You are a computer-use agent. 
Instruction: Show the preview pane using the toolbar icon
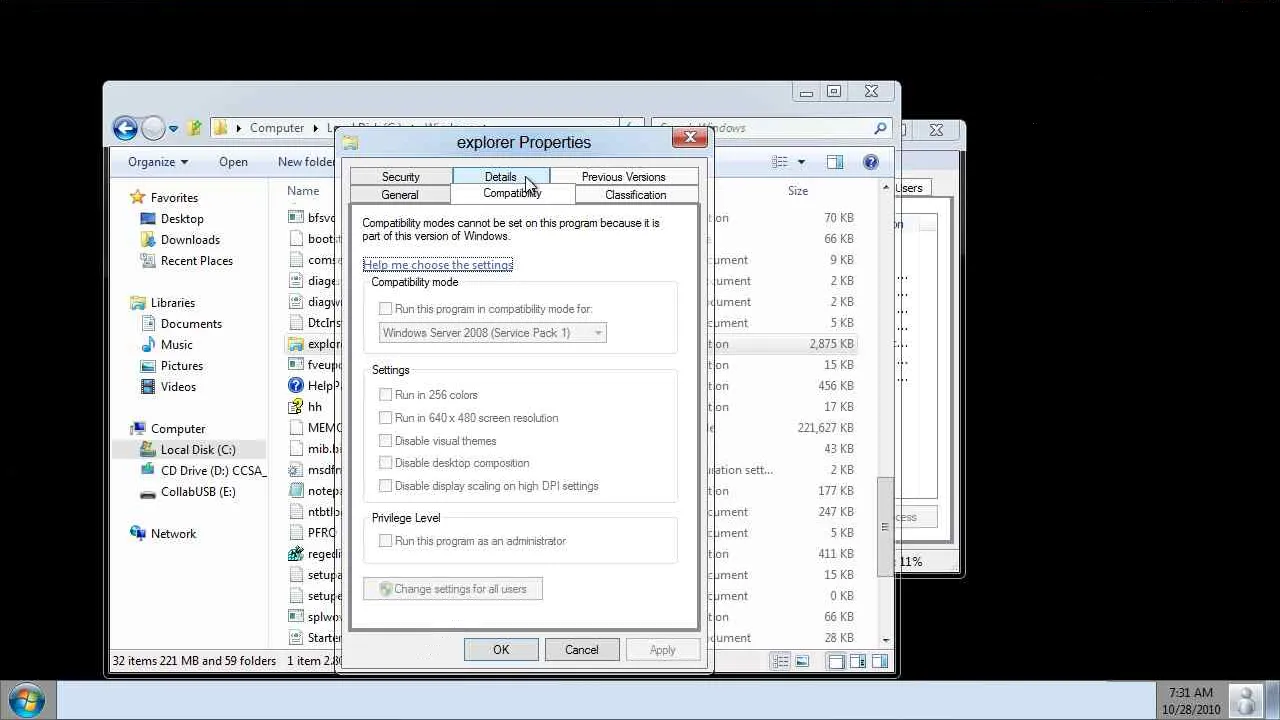pos(835,162)
